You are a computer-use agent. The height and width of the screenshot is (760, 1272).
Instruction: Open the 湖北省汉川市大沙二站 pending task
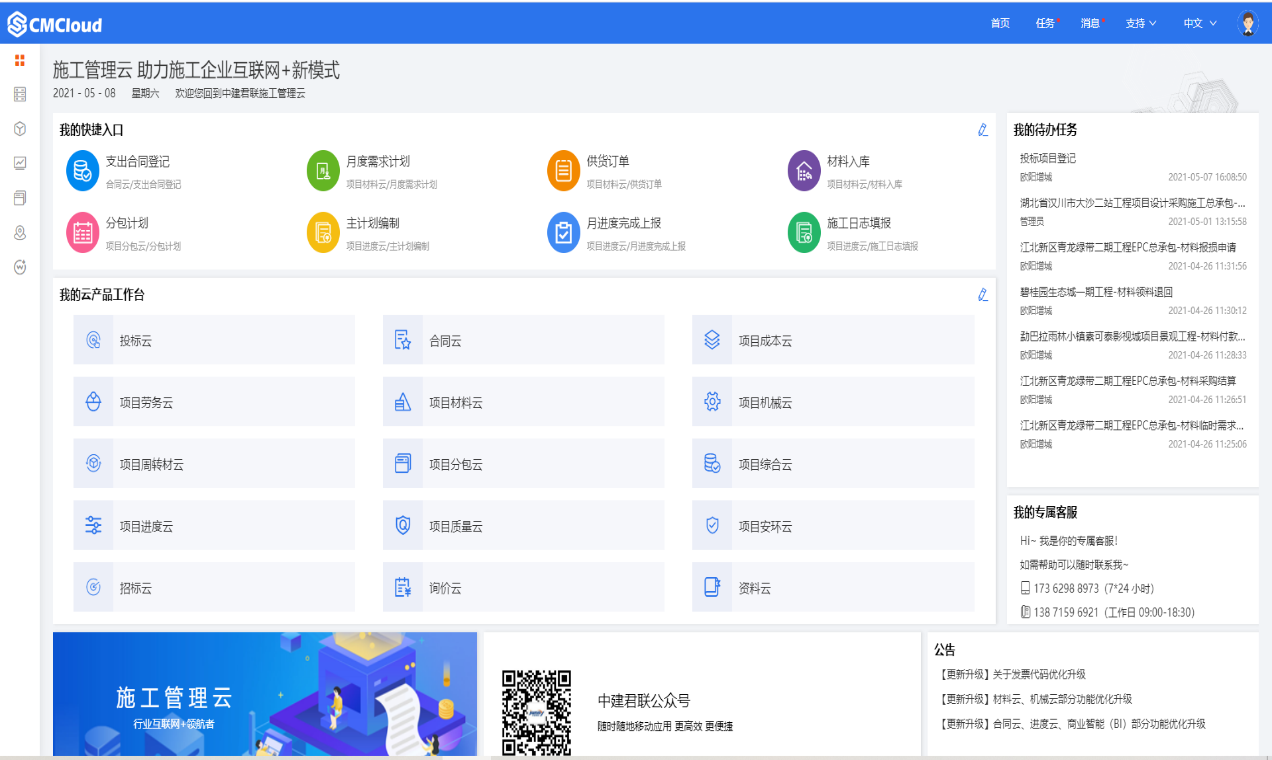1132,202
